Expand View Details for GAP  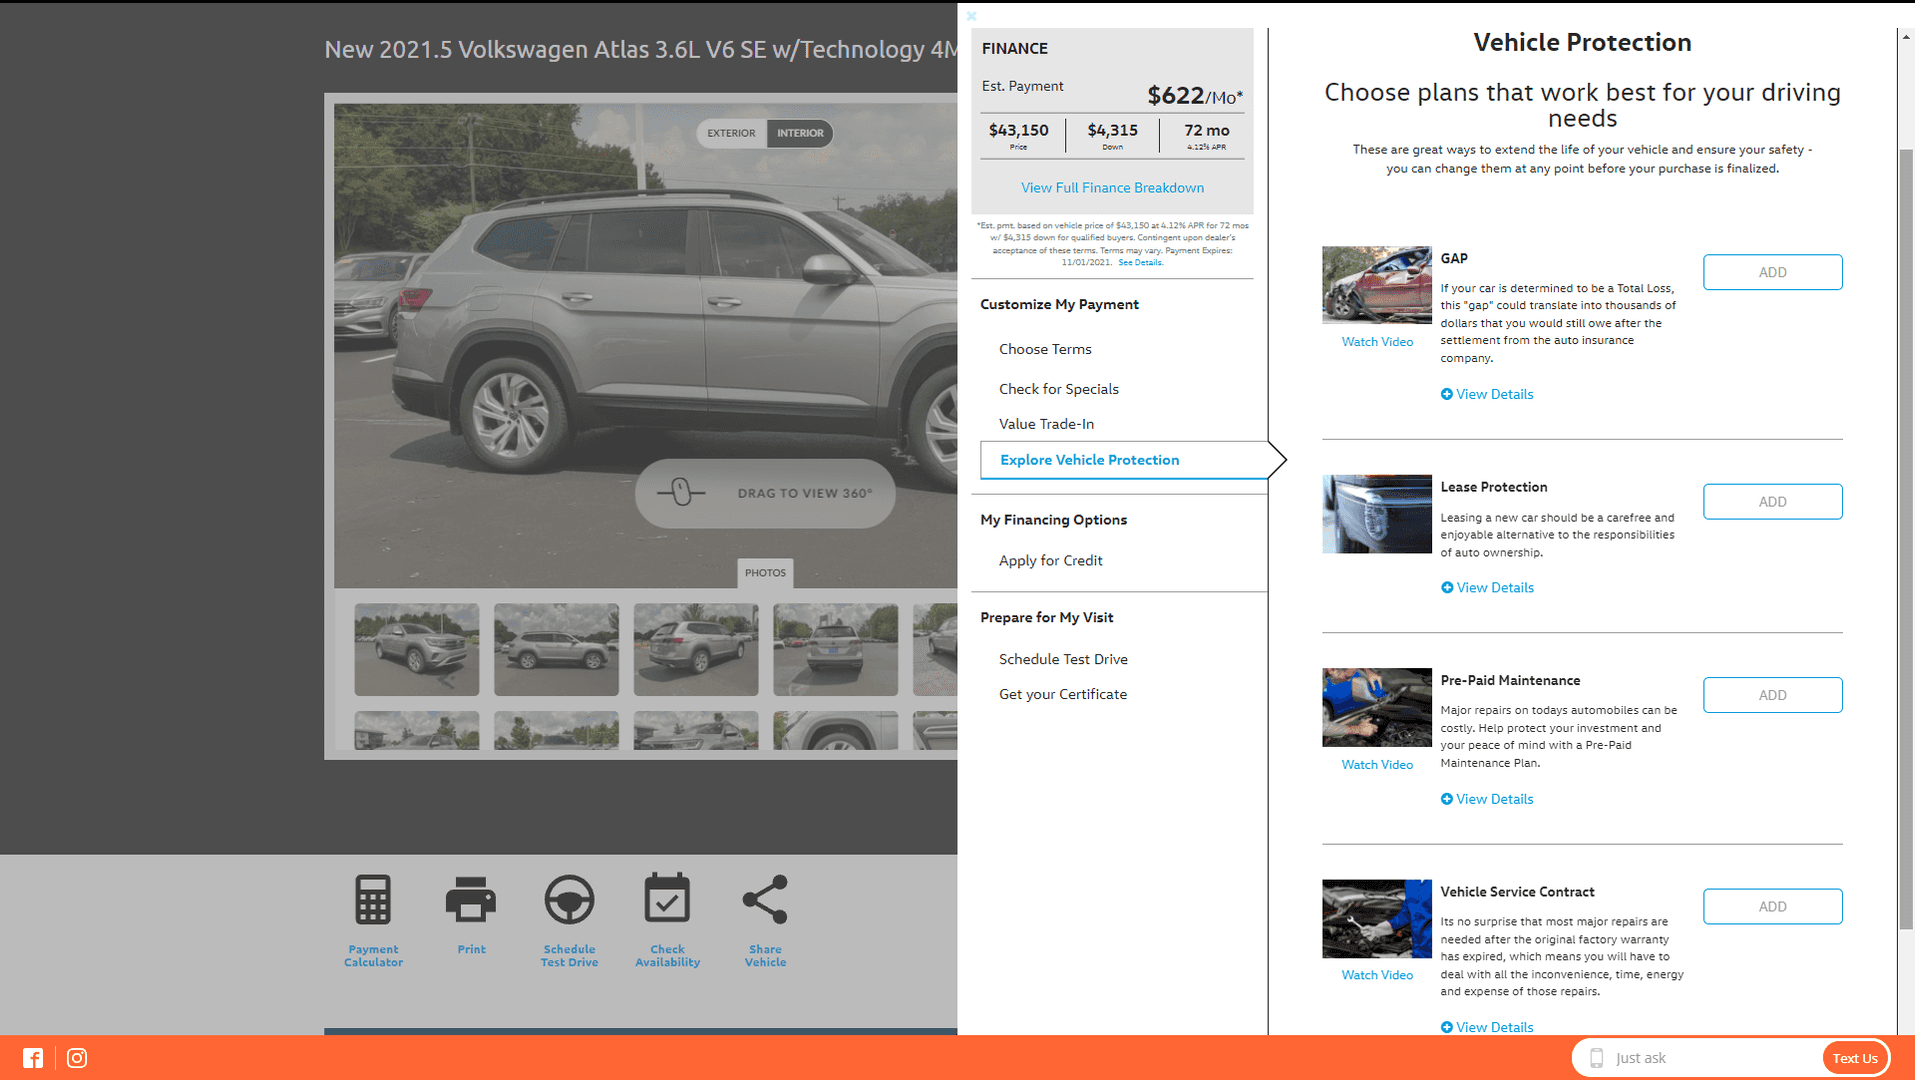point(1487,394)
